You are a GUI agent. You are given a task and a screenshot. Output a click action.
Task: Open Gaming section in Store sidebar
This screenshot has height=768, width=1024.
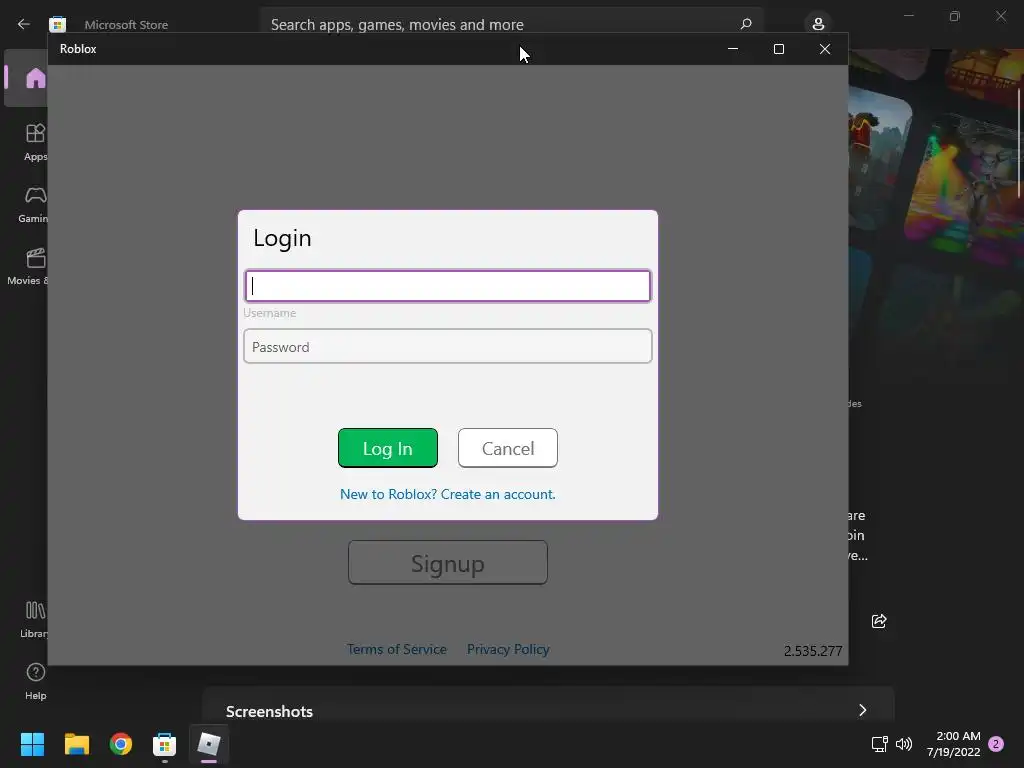[x=33, y=204]
